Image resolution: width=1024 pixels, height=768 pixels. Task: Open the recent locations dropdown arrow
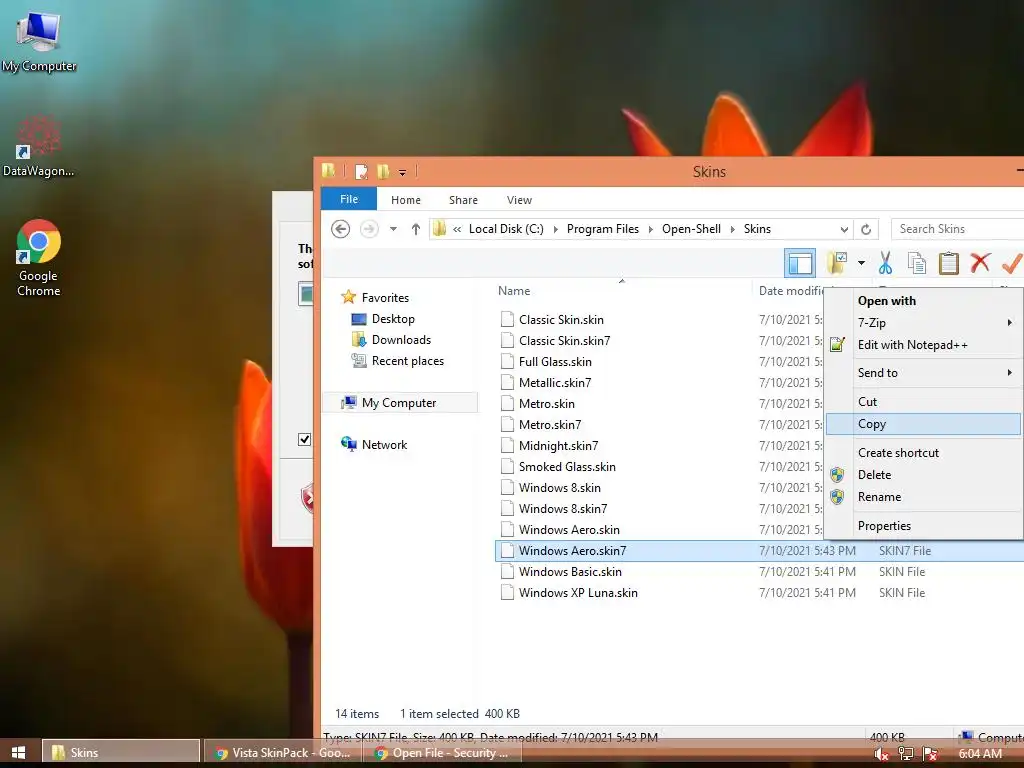coord(393,229)
